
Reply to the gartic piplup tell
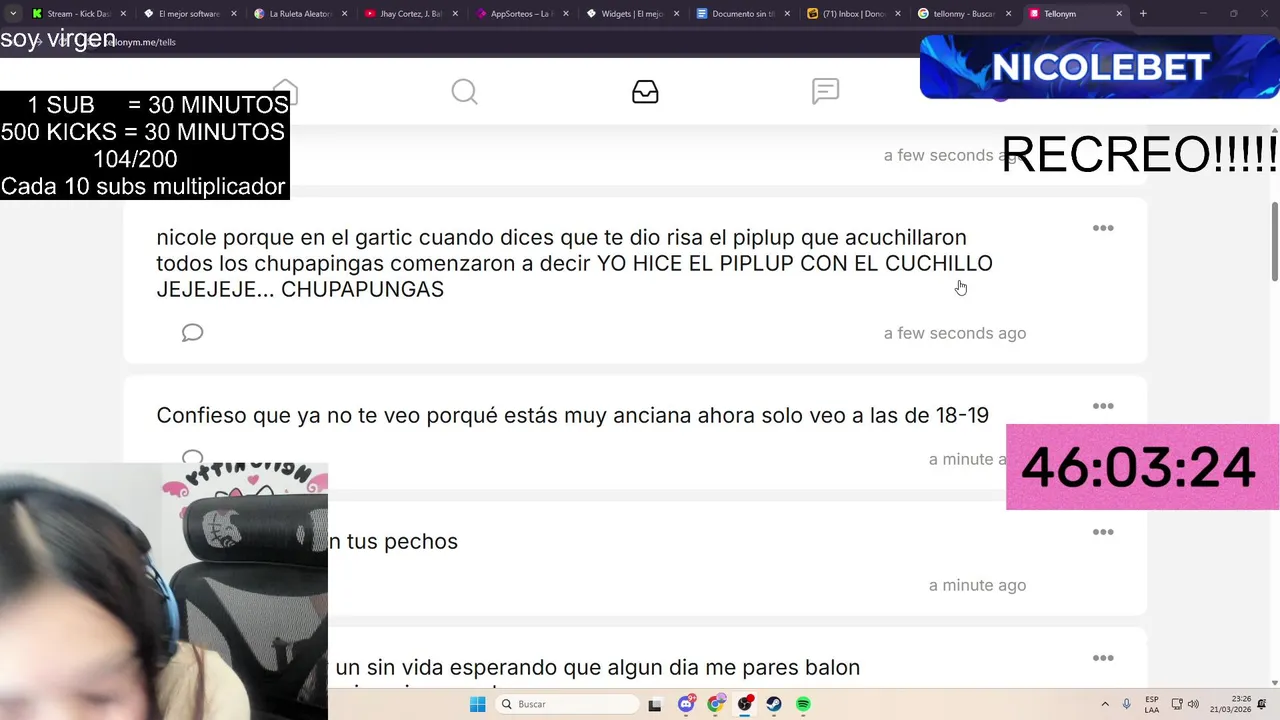(193, 333)
